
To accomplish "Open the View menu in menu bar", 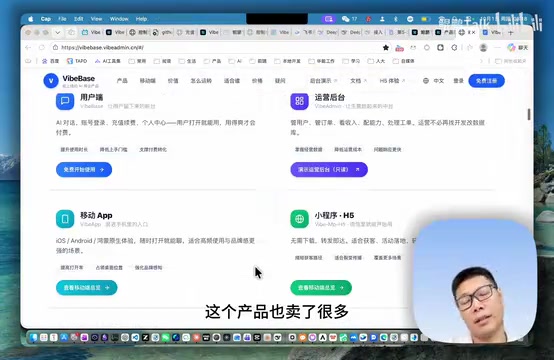I will [96, 19].
